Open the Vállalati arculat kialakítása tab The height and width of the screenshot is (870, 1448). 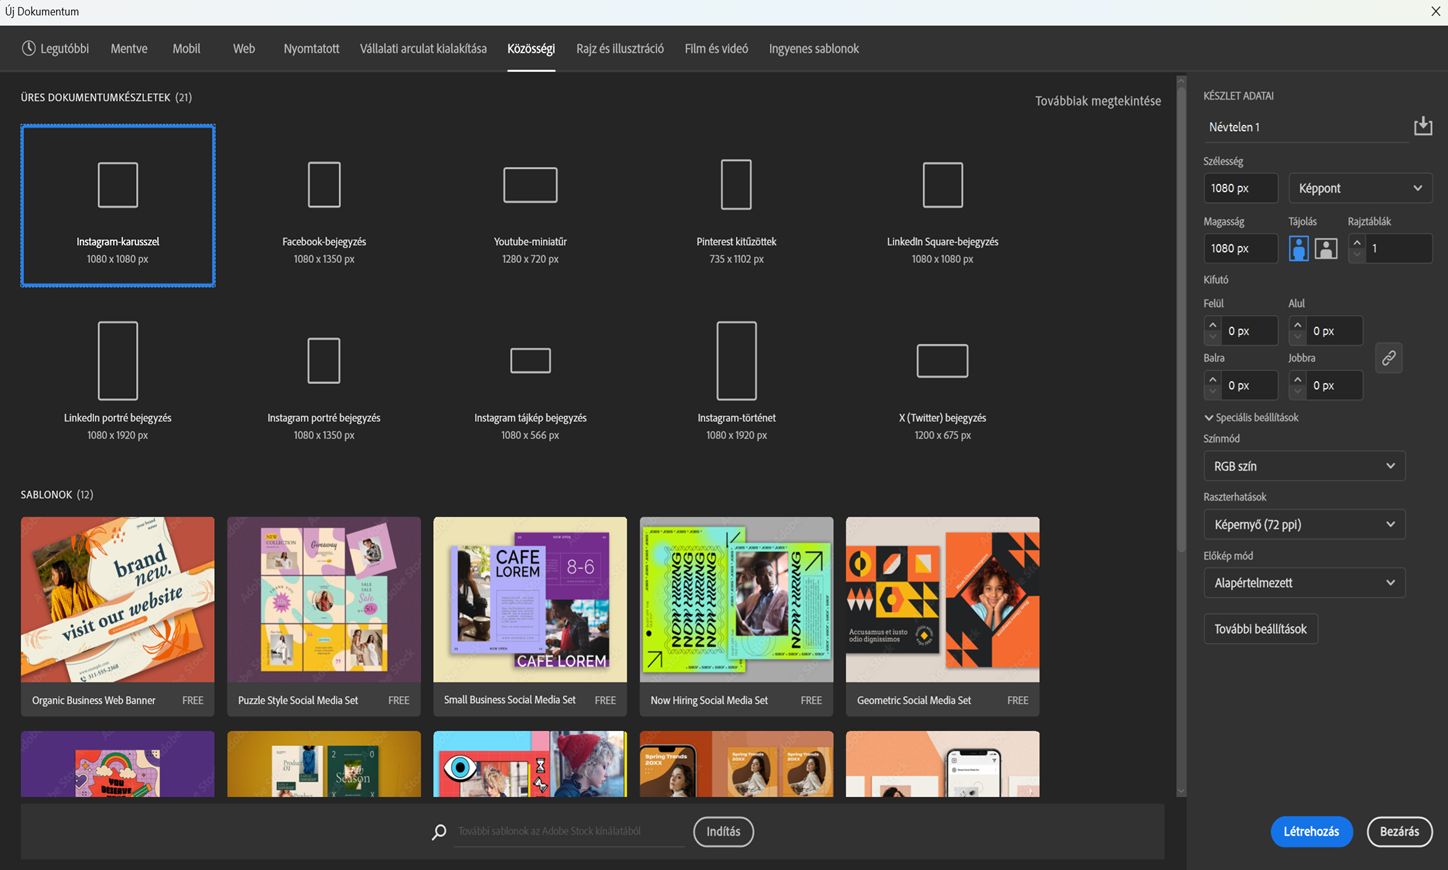click(x=423, y=49)
